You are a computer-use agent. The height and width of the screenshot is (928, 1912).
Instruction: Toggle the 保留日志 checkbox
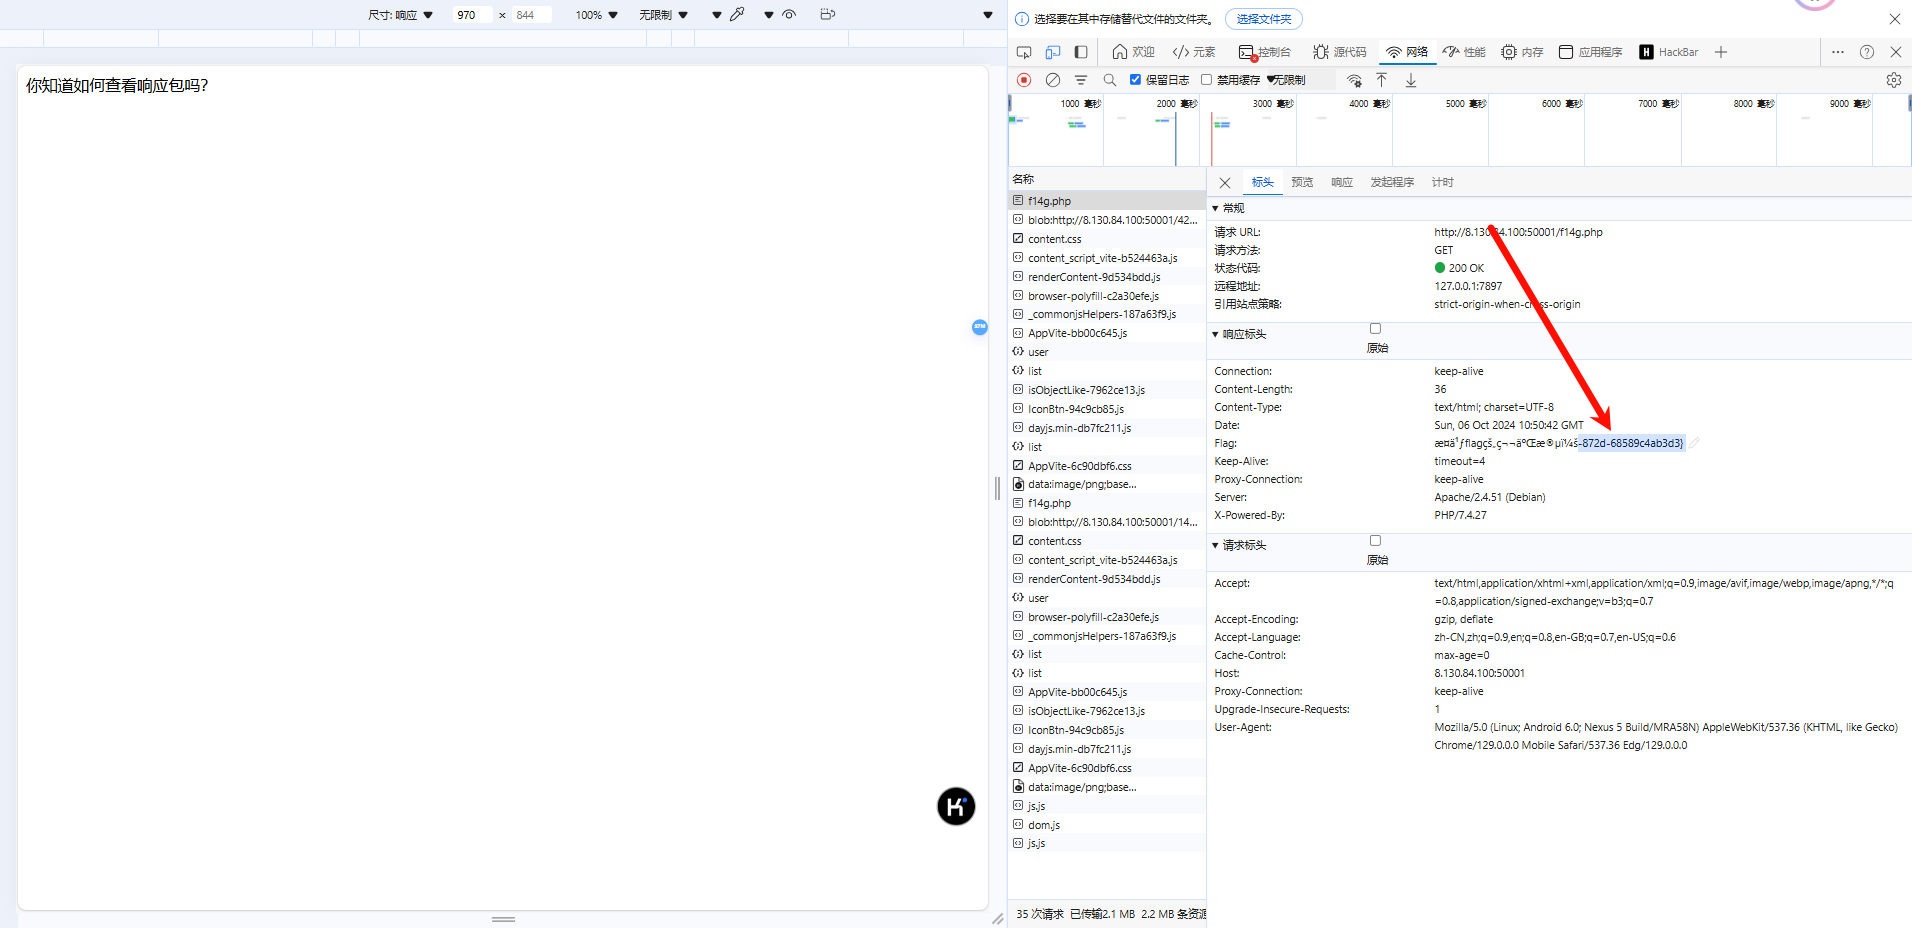coord(1135,80)
